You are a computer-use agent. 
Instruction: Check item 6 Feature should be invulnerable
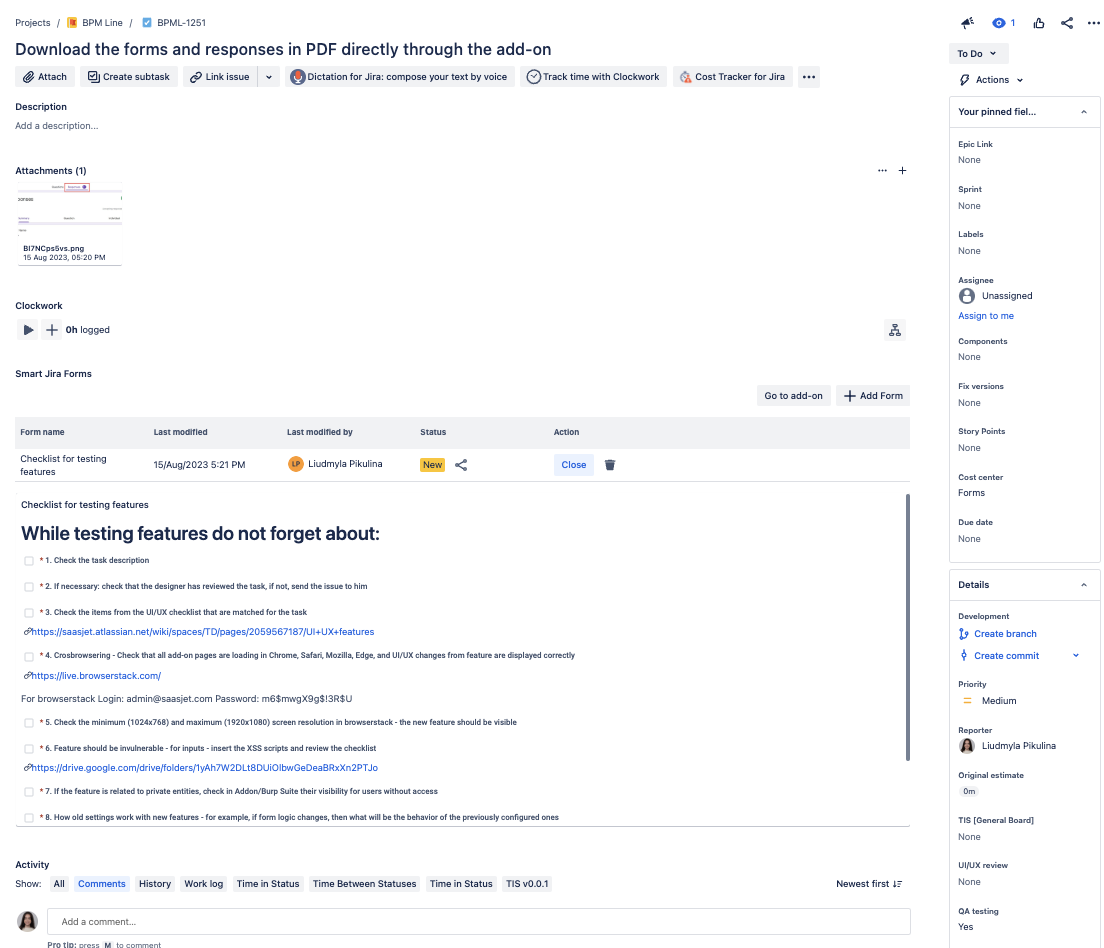click(x=29, y=749)
